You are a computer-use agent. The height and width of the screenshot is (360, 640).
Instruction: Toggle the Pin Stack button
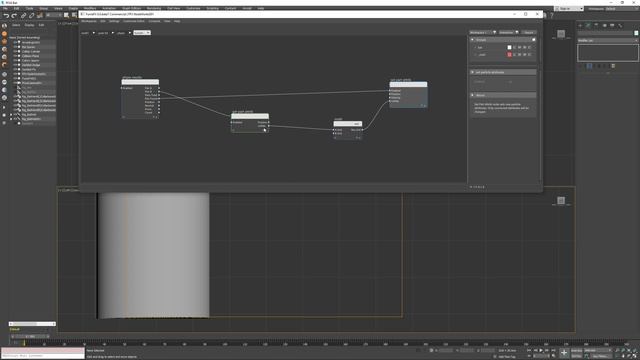point(581,66)
